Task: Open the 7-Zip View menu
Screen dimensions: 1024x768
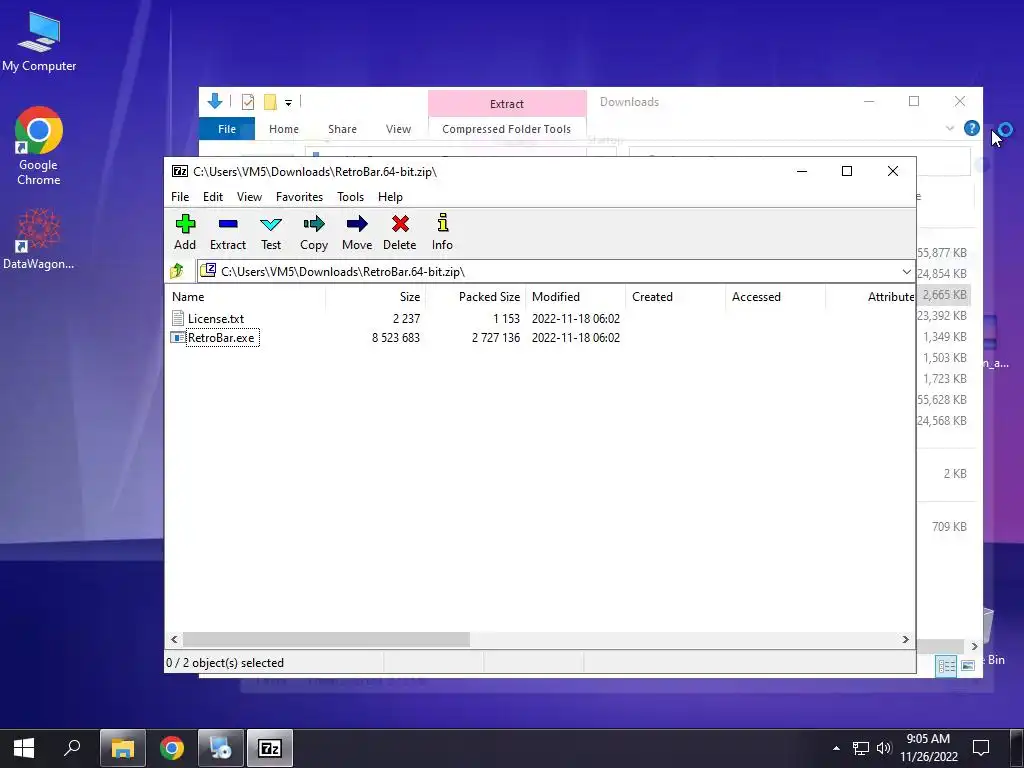Action: 249,197
